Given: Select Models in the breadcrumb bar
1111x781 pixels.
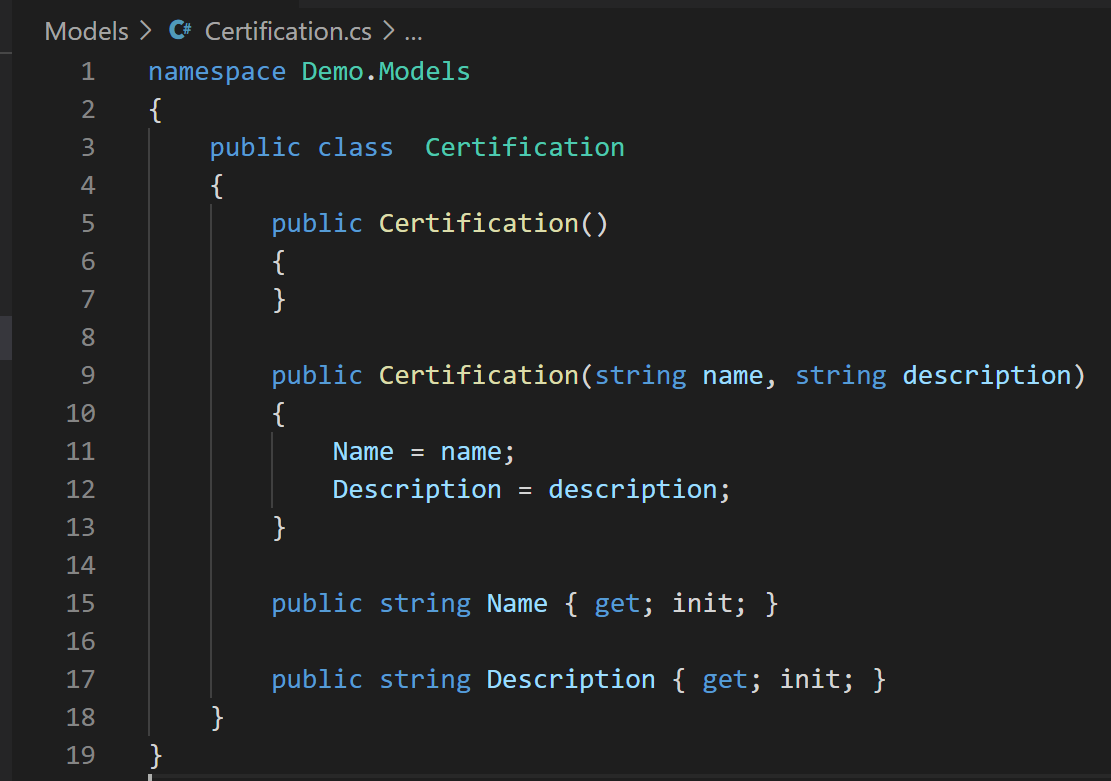Looking at the screenshot, I should 85,31.
